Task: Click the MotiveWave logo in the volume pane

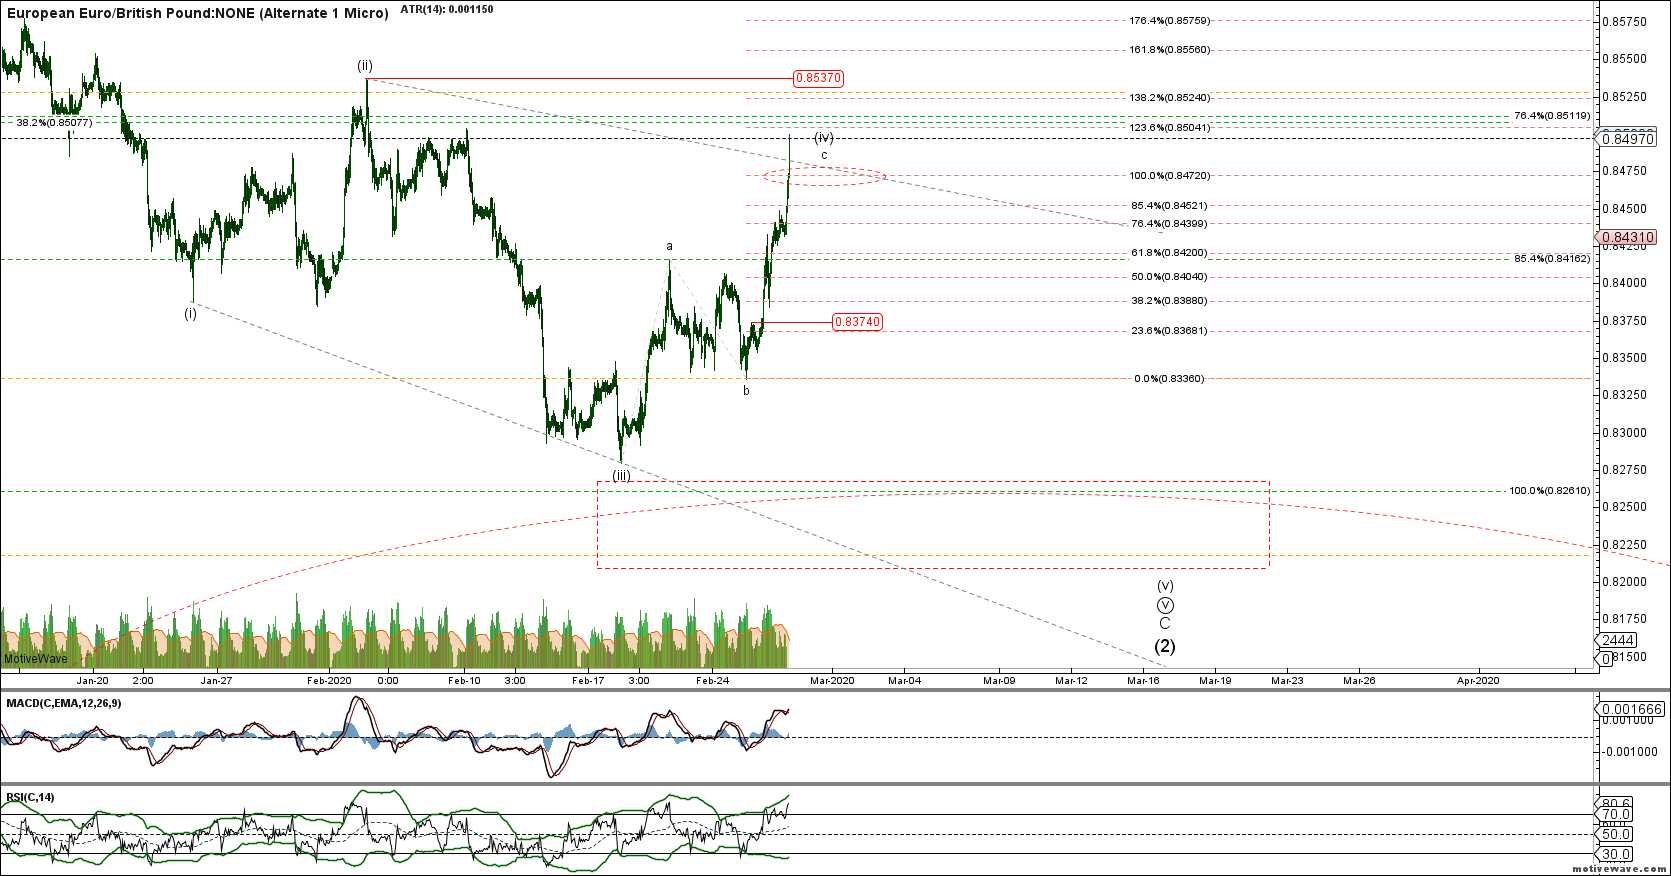Action: click(36, 659)
